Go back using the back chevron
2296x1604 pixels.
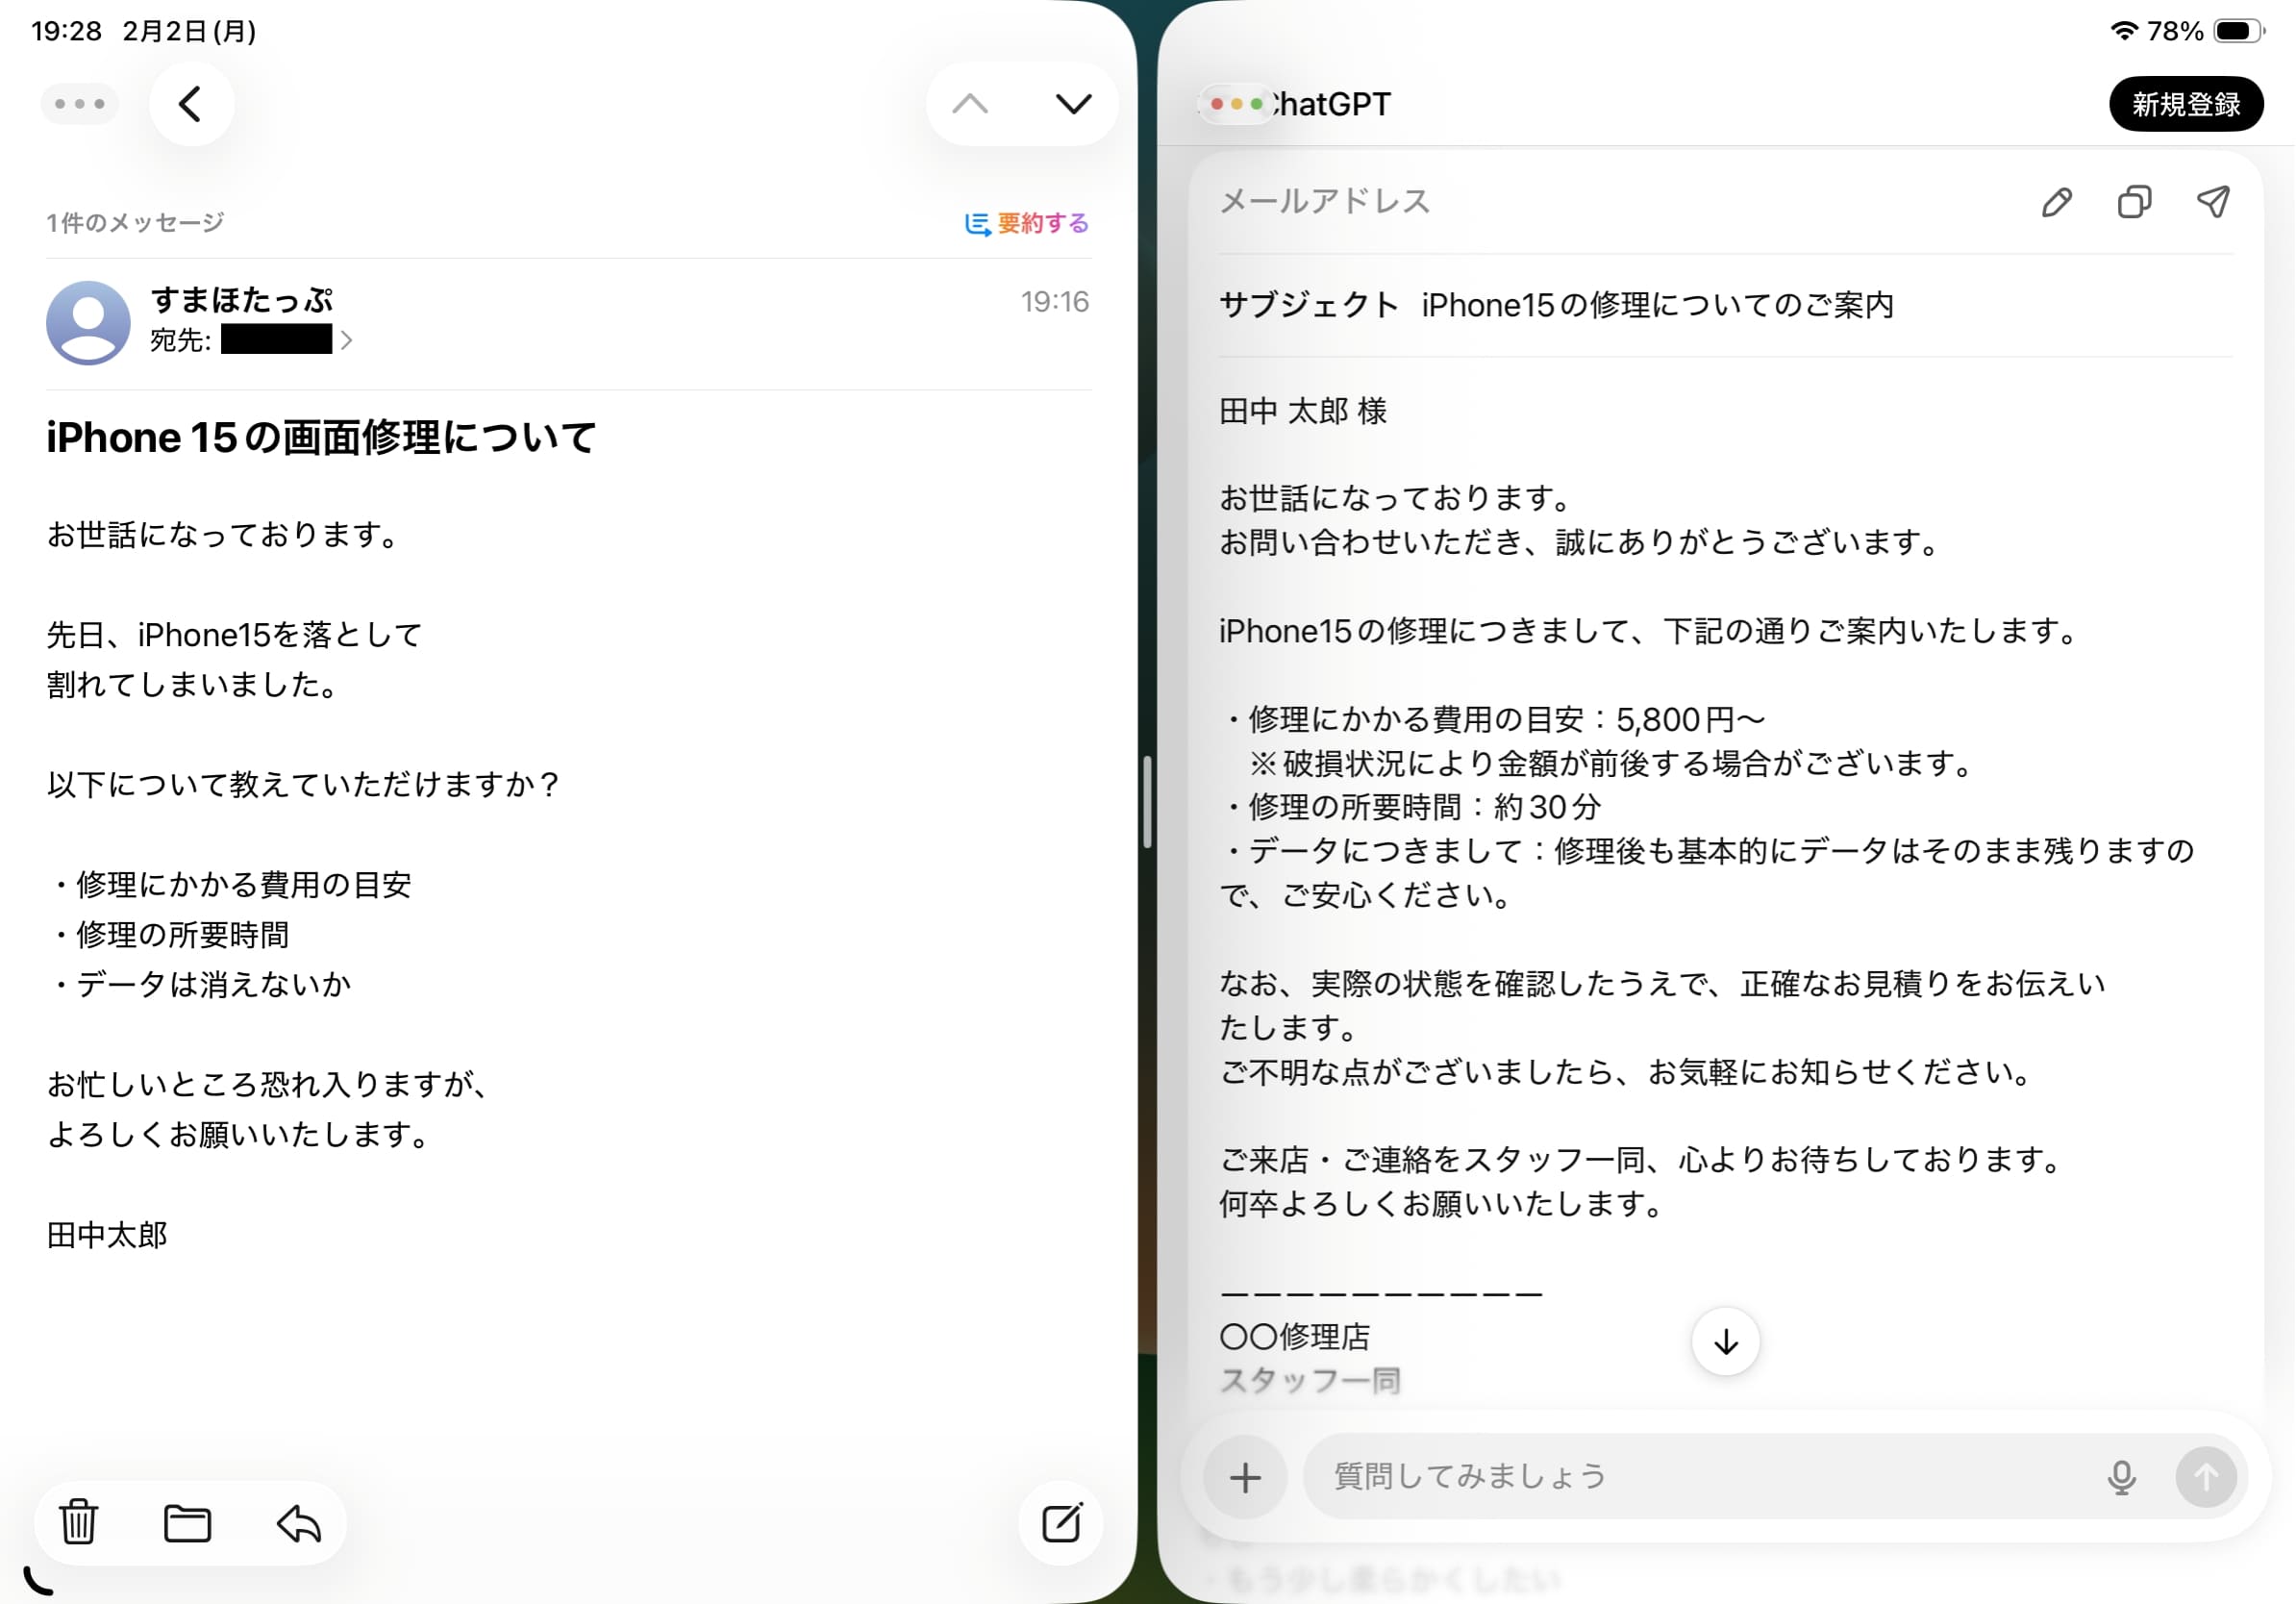191,103
